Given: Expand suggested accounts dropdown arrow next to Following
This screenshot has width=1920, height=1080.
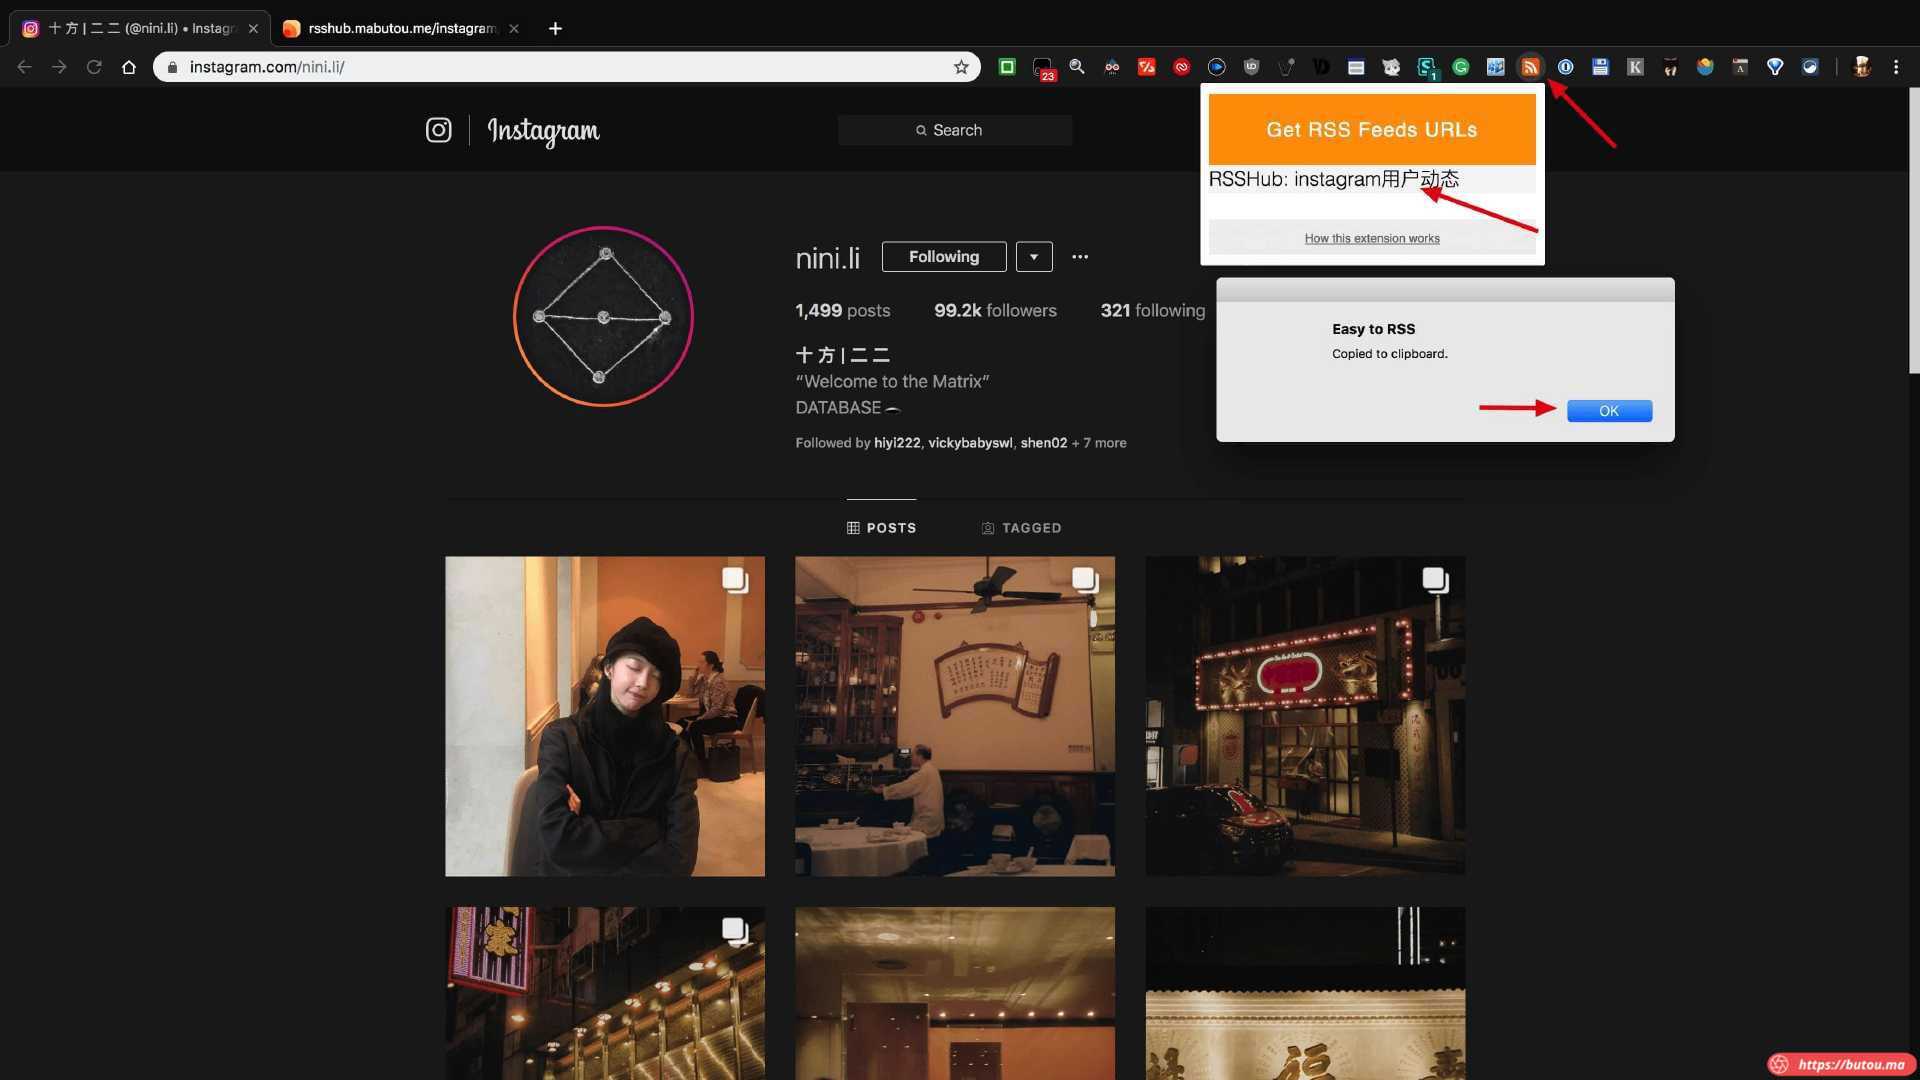Looking at the screenshot, I should click(x=1034, y=257).
